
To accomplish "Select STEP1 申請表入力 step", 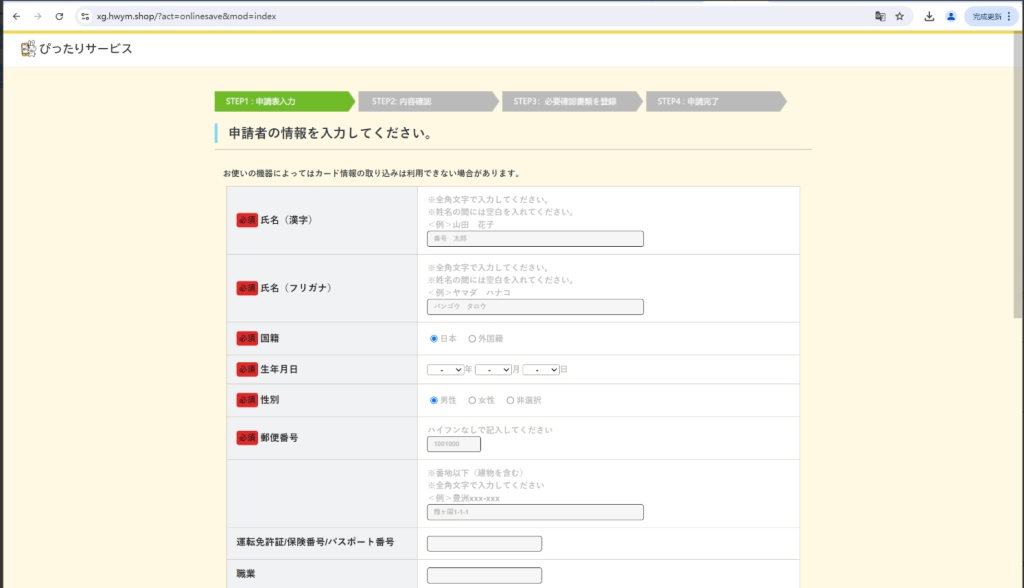I will click(x=285, y=101).
